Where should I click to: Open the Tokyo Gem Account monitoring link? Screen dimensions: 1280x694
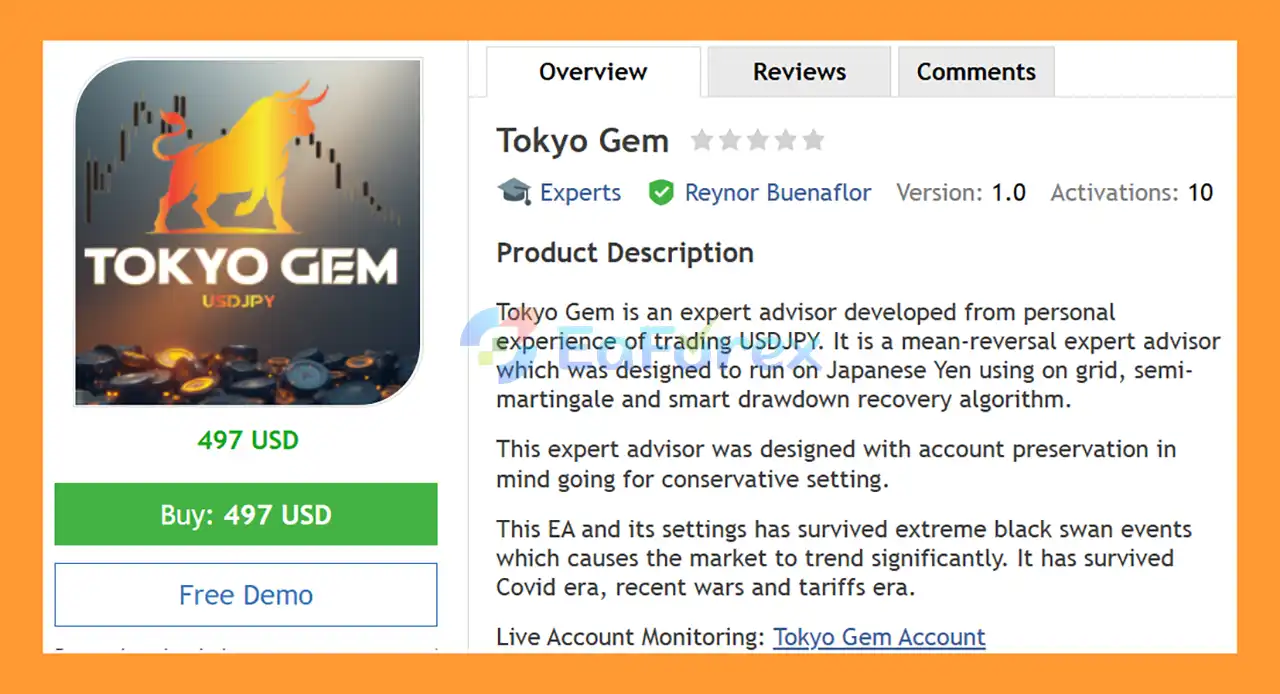coord(879,637)
